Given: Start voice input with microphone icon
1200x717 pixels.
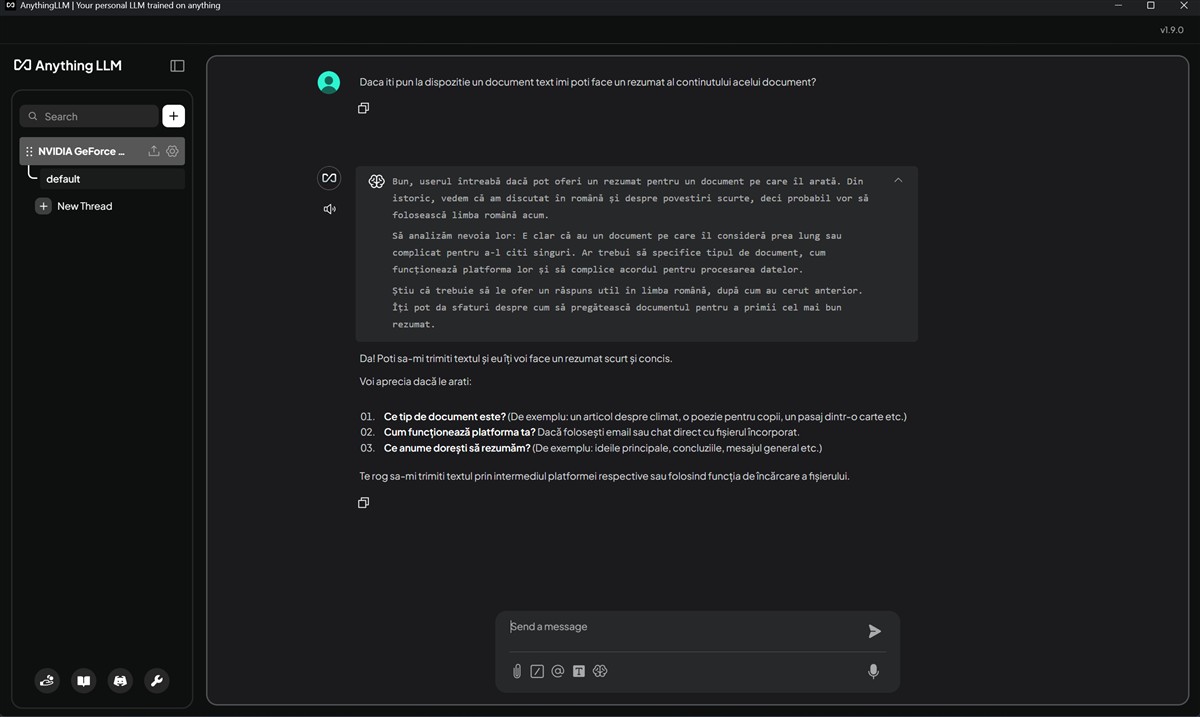Looking at the screenshot, I should 873,672.
